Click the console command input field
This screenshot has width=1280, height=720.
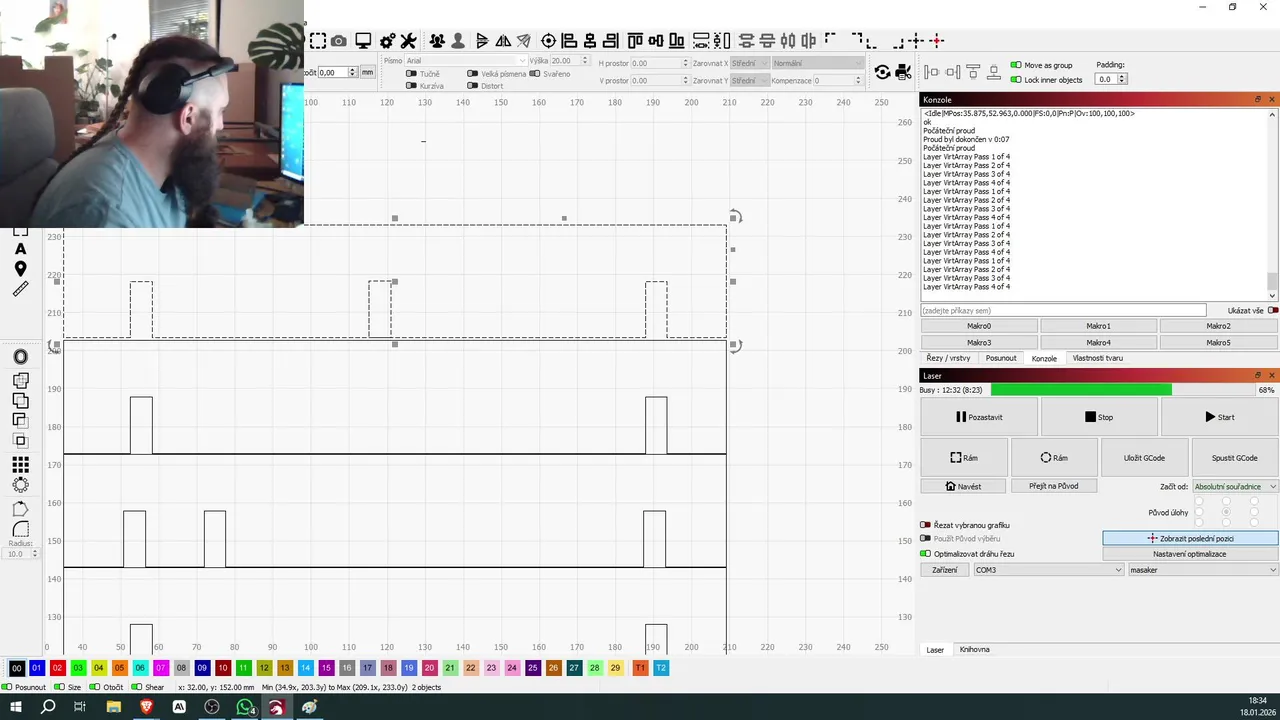coord(1063,311)
